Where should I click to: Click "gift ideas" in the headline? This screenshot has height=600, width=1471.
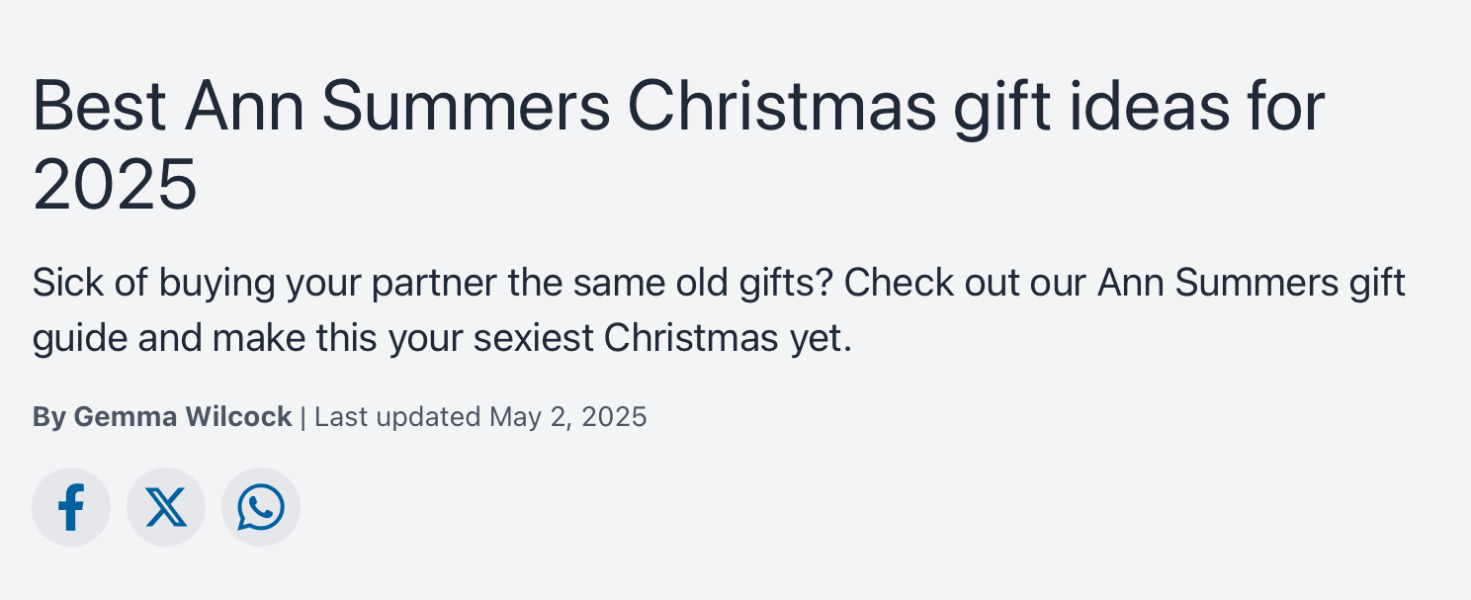point(1090,106)
